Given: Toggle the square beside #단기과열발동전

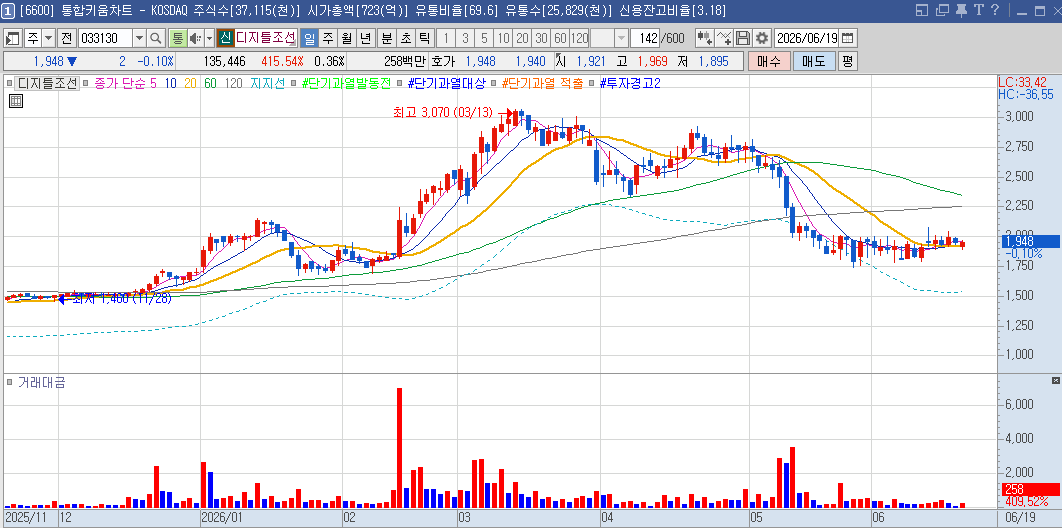Looking at the screenshot, I should tap(293, 84).
